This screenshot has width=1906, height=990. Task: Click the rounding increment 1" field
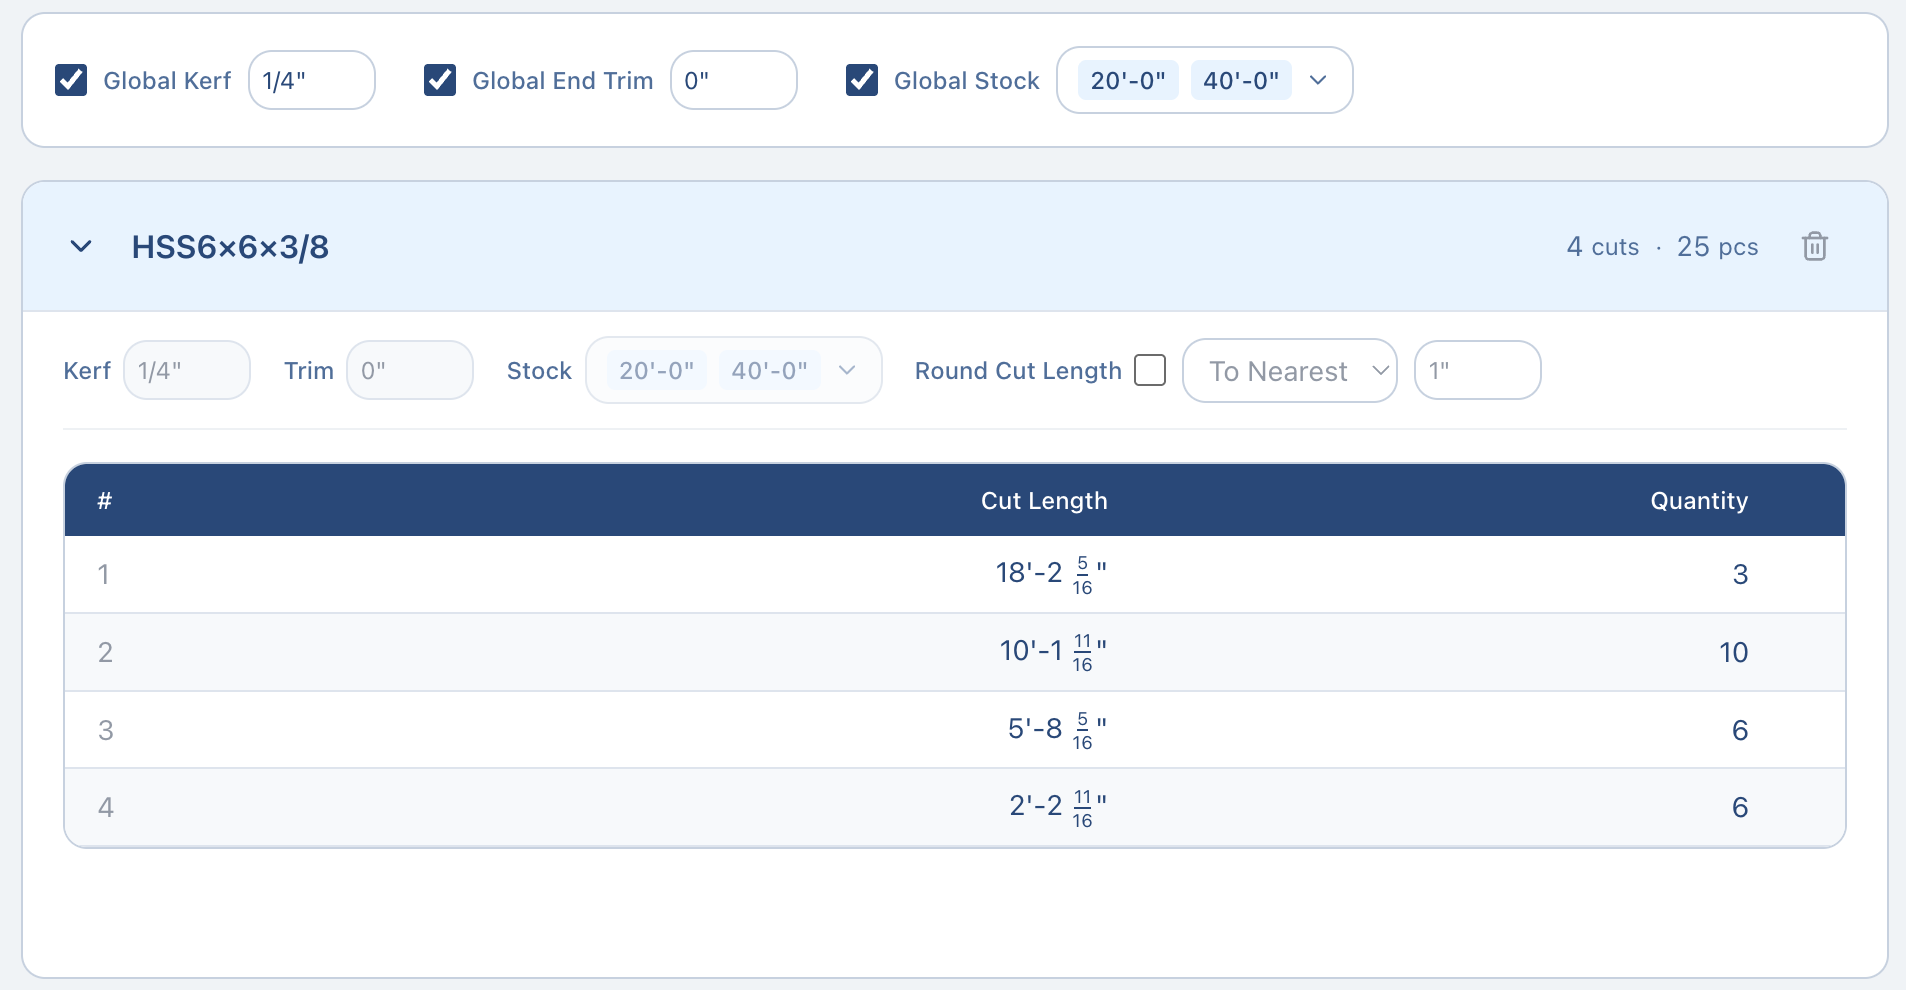coord(1477,371)
